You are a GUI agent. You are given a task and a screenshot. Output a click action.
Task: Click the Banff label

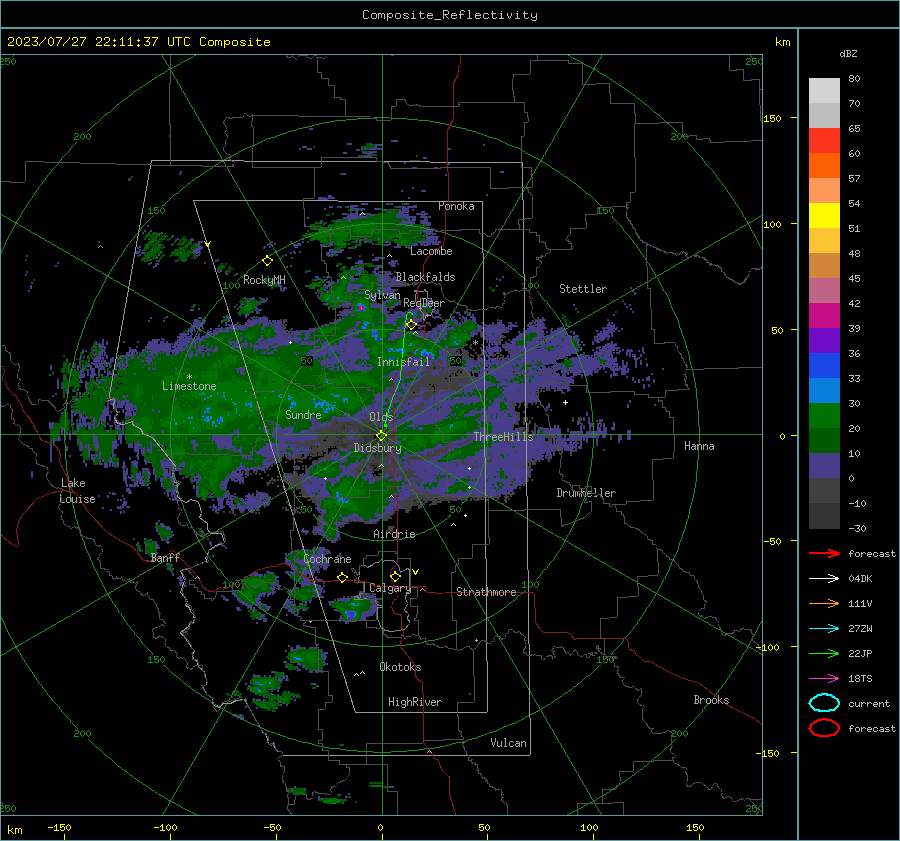[165, 558]
